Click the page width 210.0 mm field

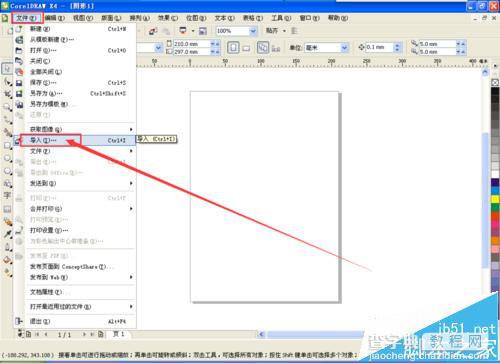[192, 44]
